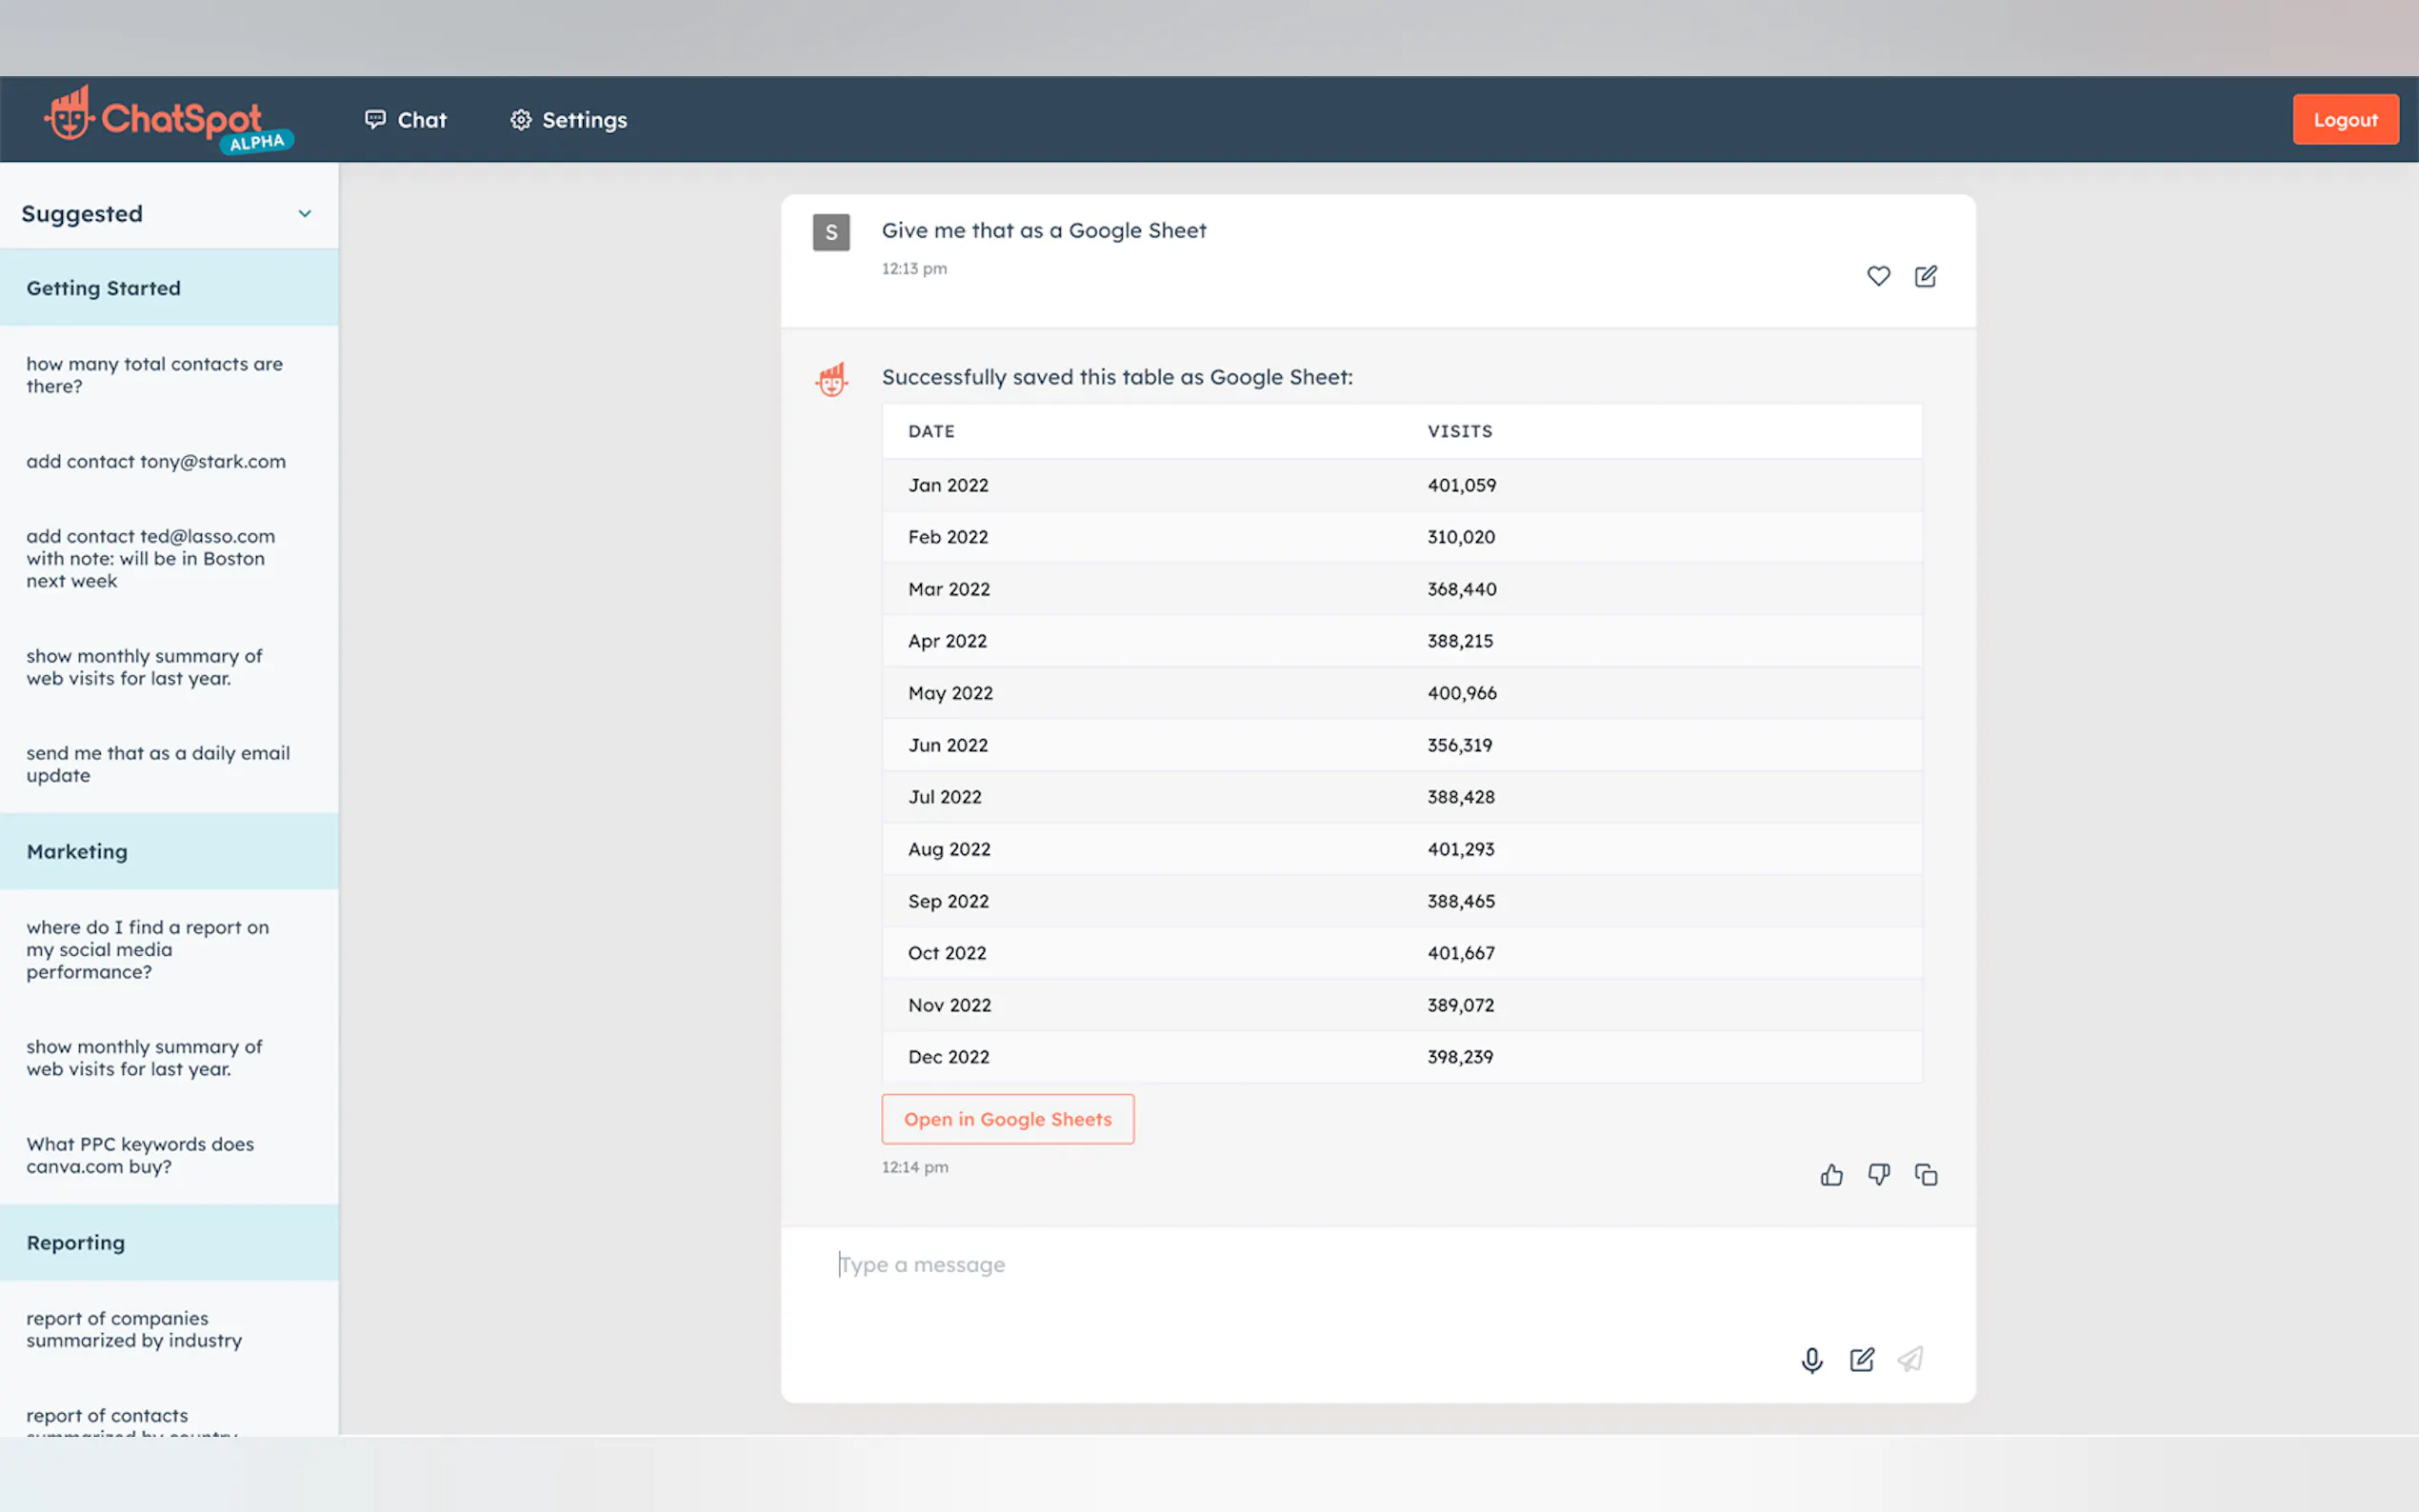Screen dimensions: 2419x1512
Task: Click the microphone voice input icon
Action: [x=1811, y=1360]
